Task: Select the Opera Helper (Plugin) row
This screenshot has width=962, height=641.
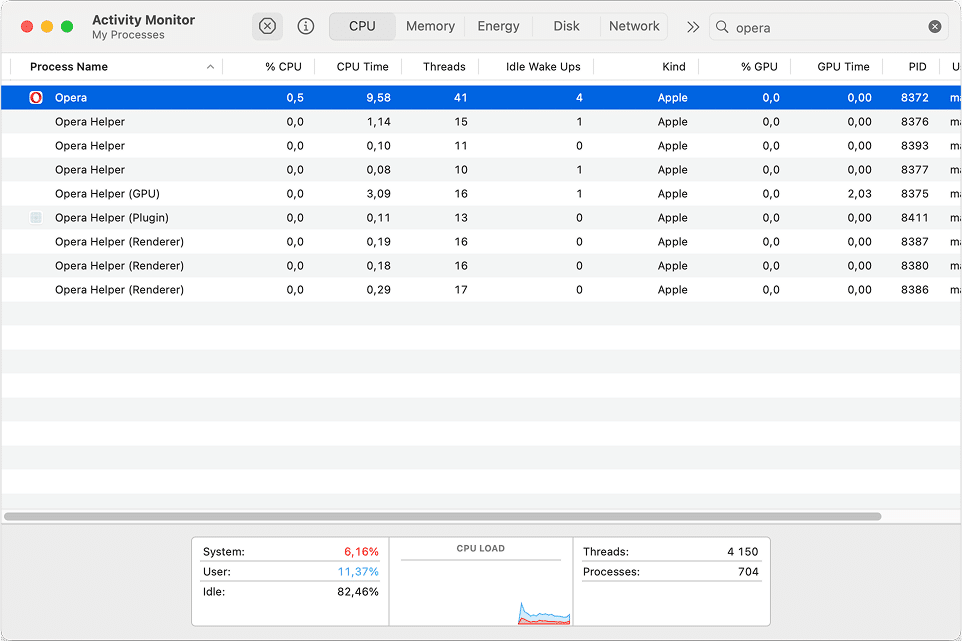Action: point(481,218)
